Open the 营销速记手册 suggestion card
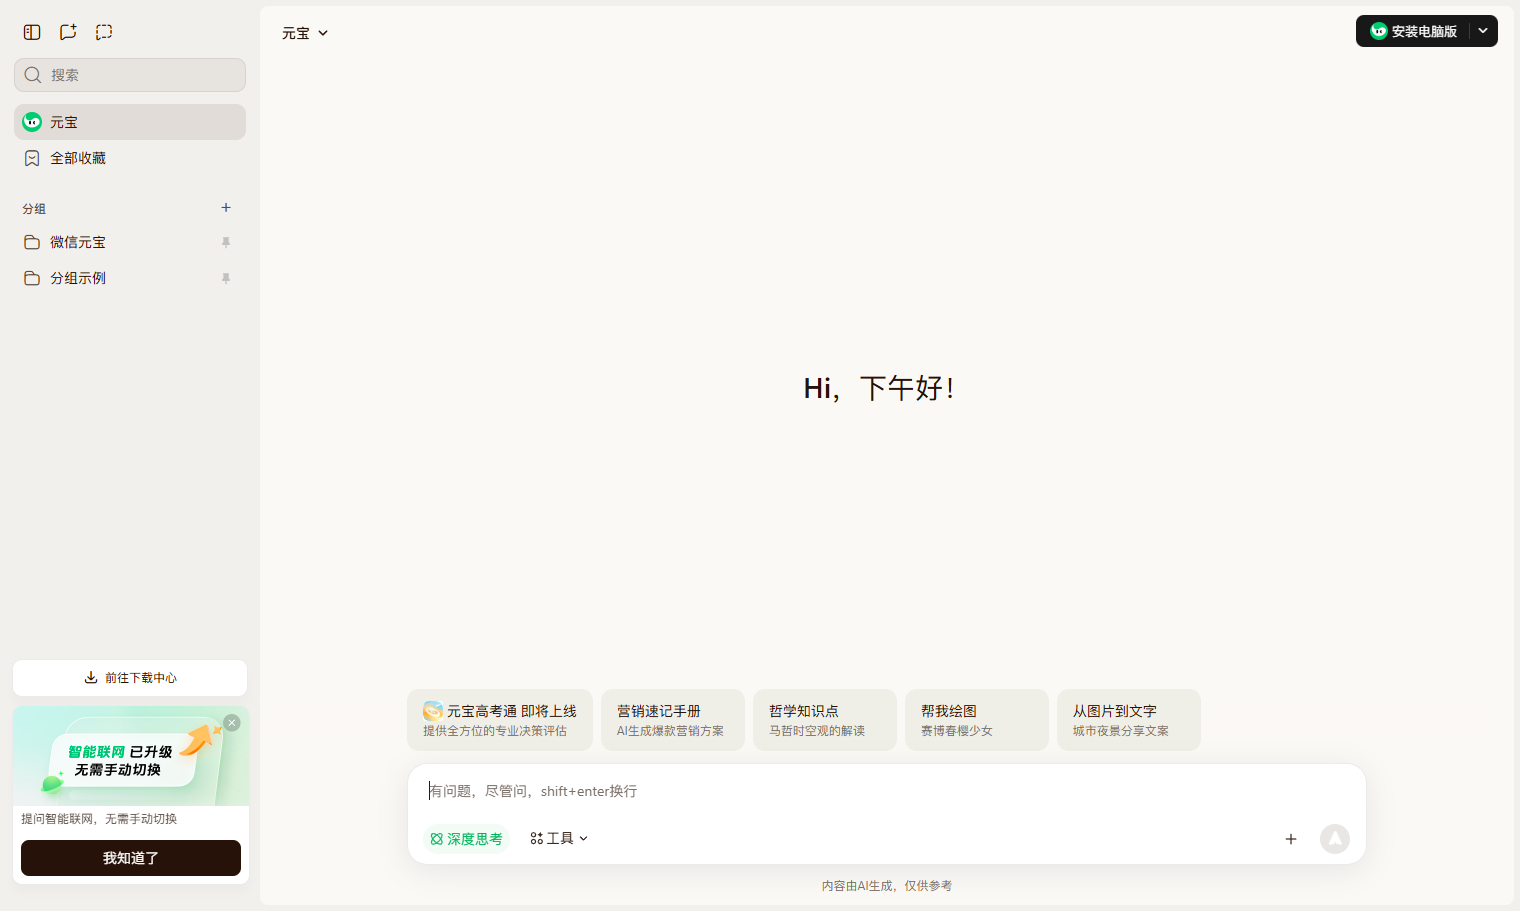Screen dimensions: 1520x911 (673, 720)
